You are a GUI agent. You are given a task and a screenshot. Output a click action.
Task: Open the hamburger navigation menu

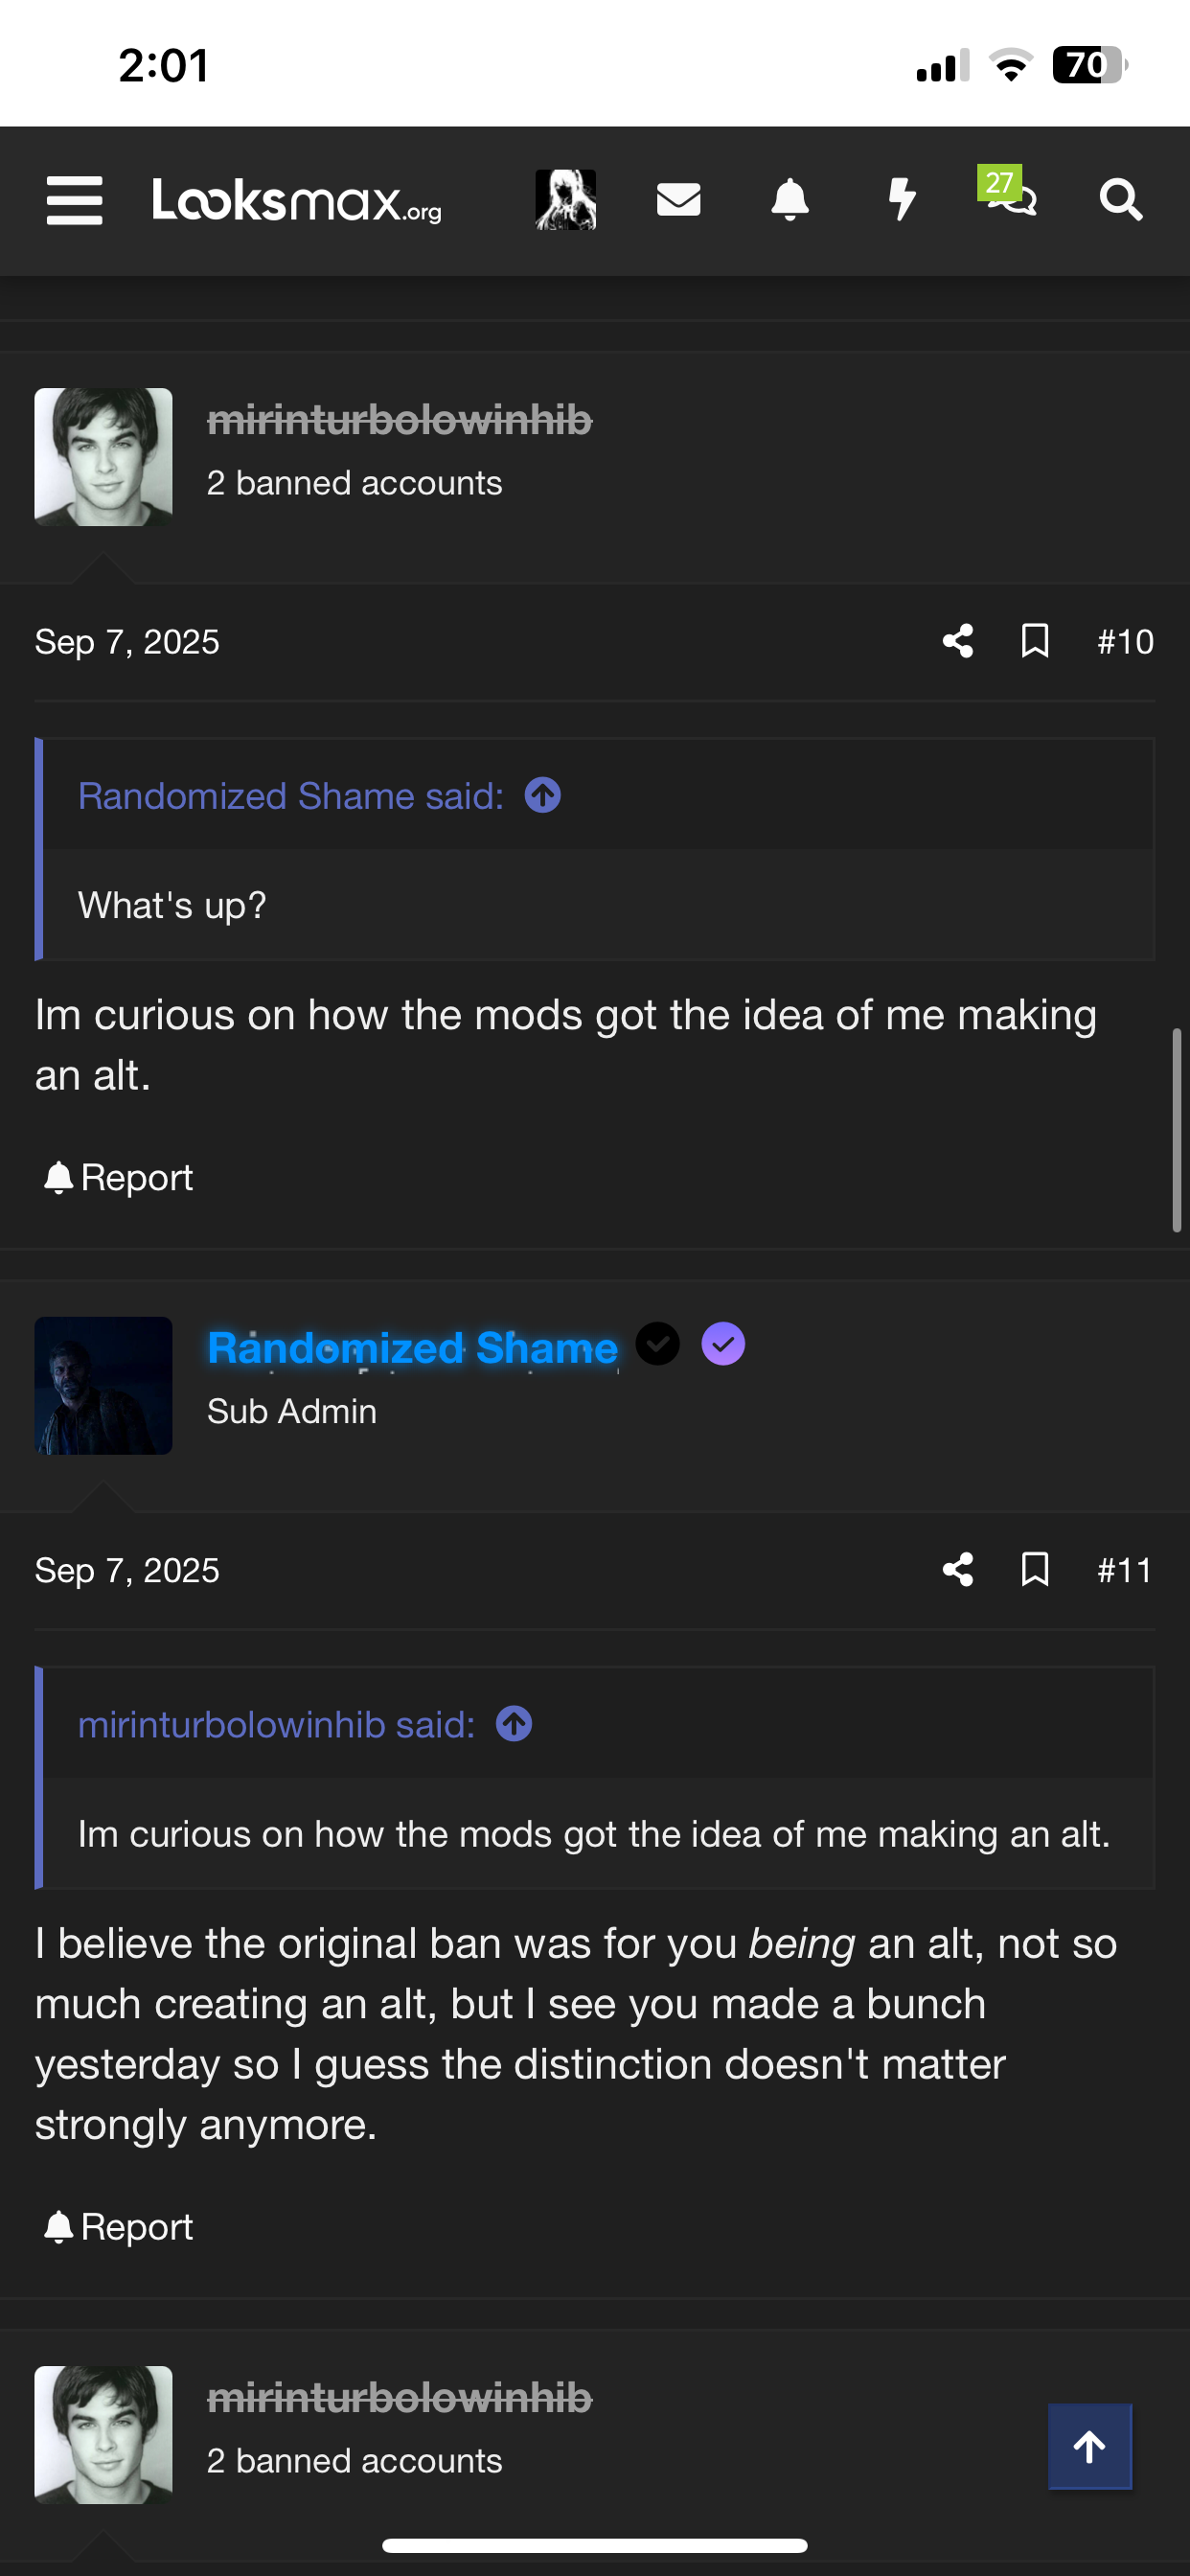pyautogui.click(x=75, y=200)
